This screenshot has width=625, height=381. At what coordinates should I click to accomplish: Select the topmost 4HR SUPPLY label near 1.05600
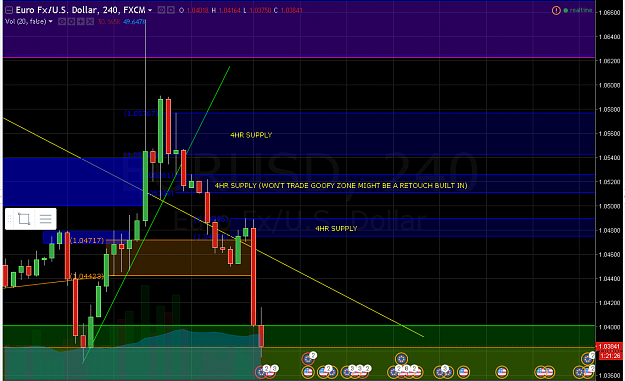[251, 136]
